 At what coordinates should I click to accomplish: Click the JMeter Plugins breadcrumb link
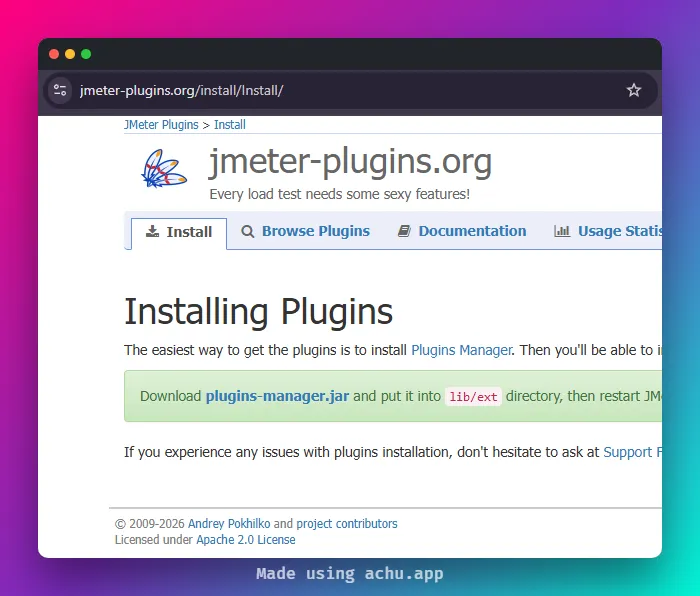pos(161,125)
